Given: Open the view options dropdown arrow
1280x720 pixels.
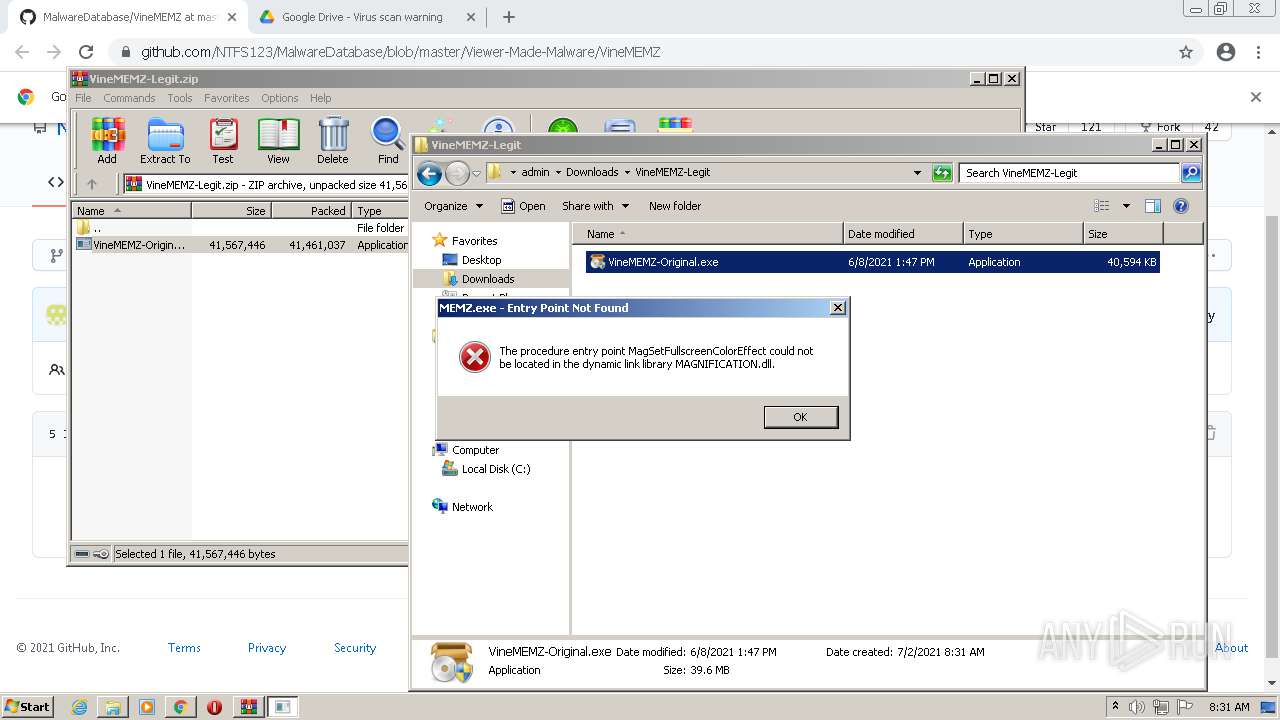Looking at the screenshot, I should 1125,206.
